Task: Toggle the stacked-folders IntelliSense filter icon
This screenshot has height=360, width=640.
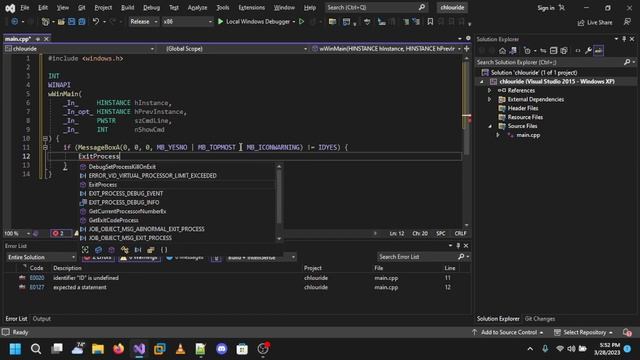Action: (x=151, y=249)
